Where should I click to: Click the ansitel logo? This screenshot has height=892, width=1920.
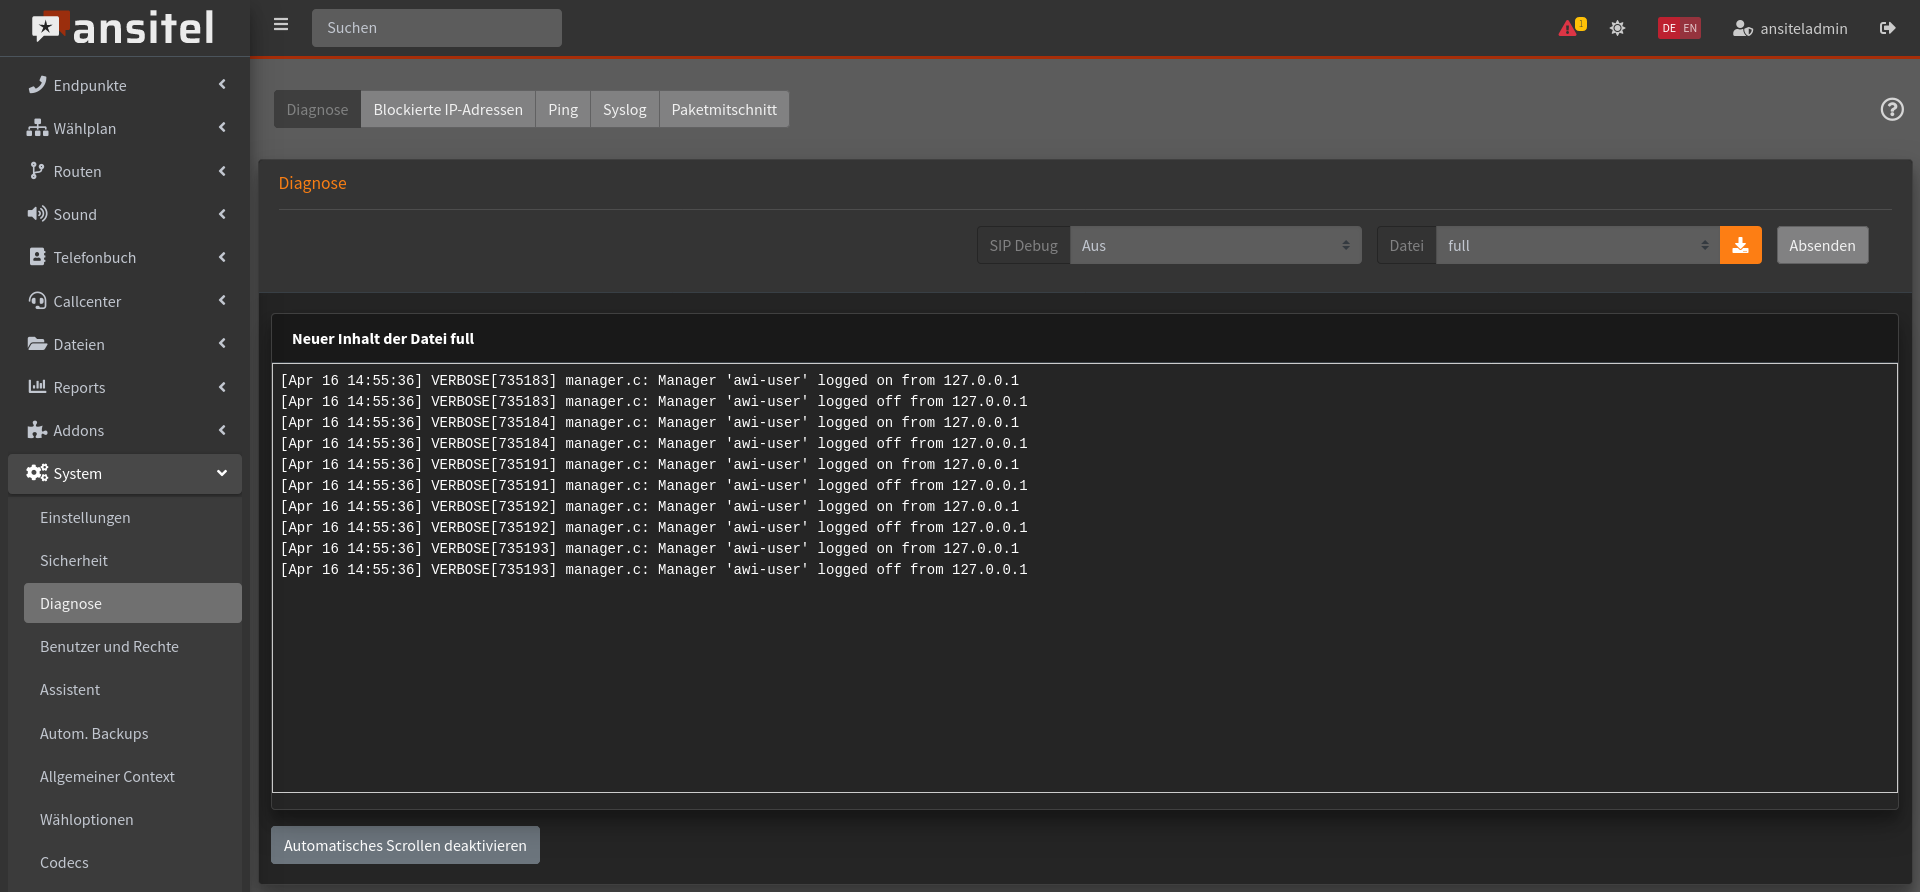coord(124,28)
